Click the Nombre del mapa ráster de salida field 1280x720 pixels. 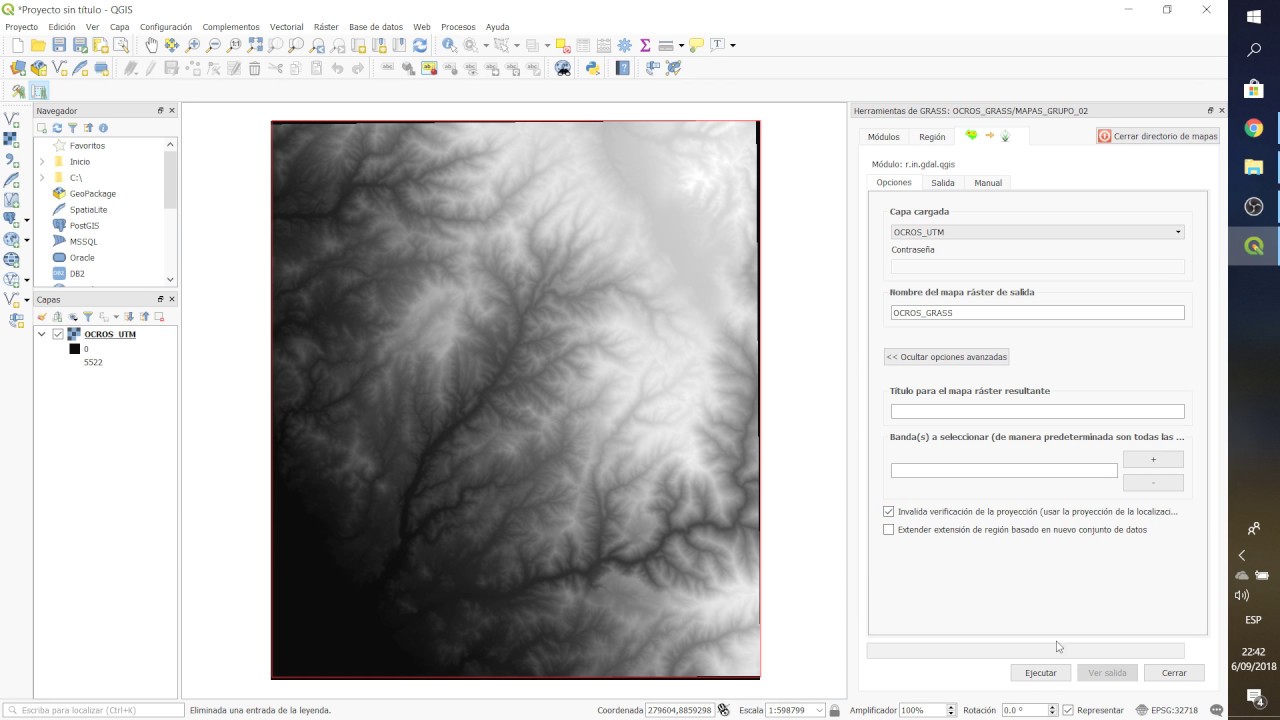(x=1037, y=313)
